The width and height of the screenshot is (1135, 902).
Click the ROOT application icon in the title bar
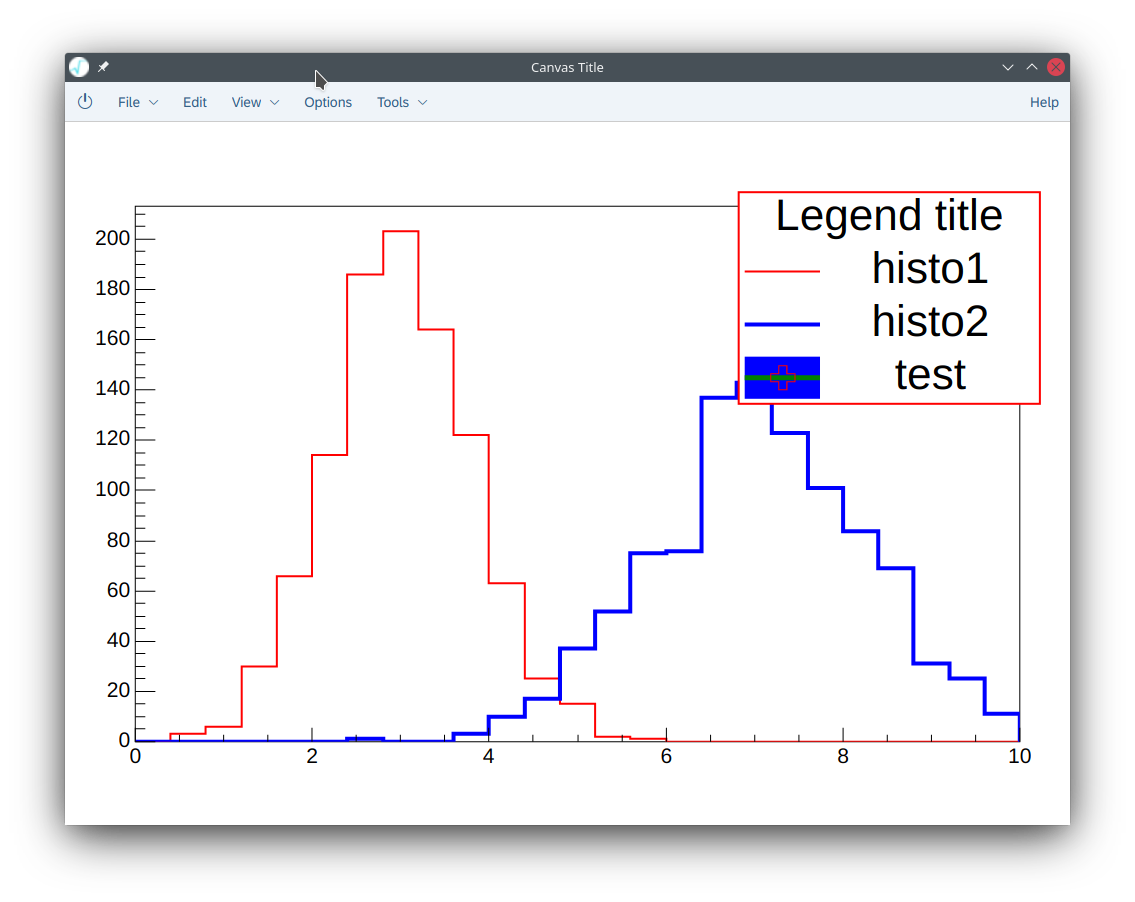(x=77, y=67)
